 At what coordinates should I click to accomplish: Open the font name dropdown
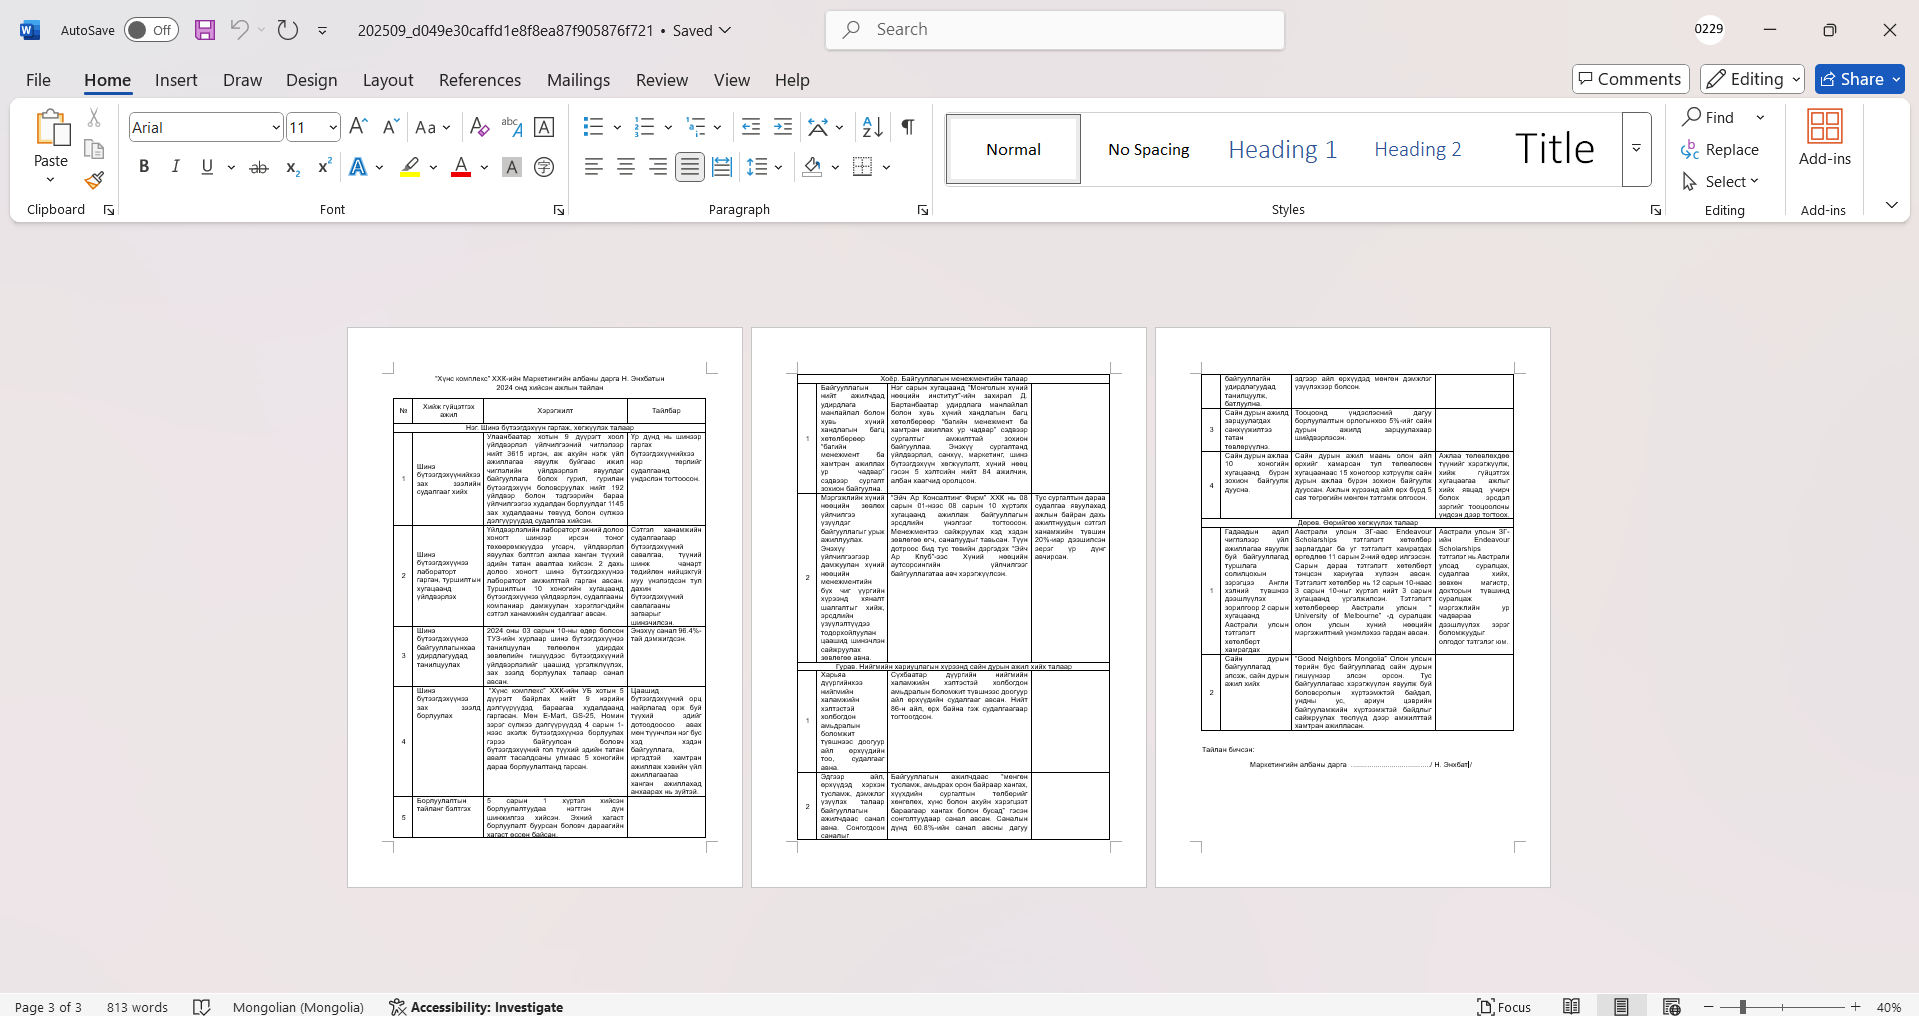pos(276,127)
